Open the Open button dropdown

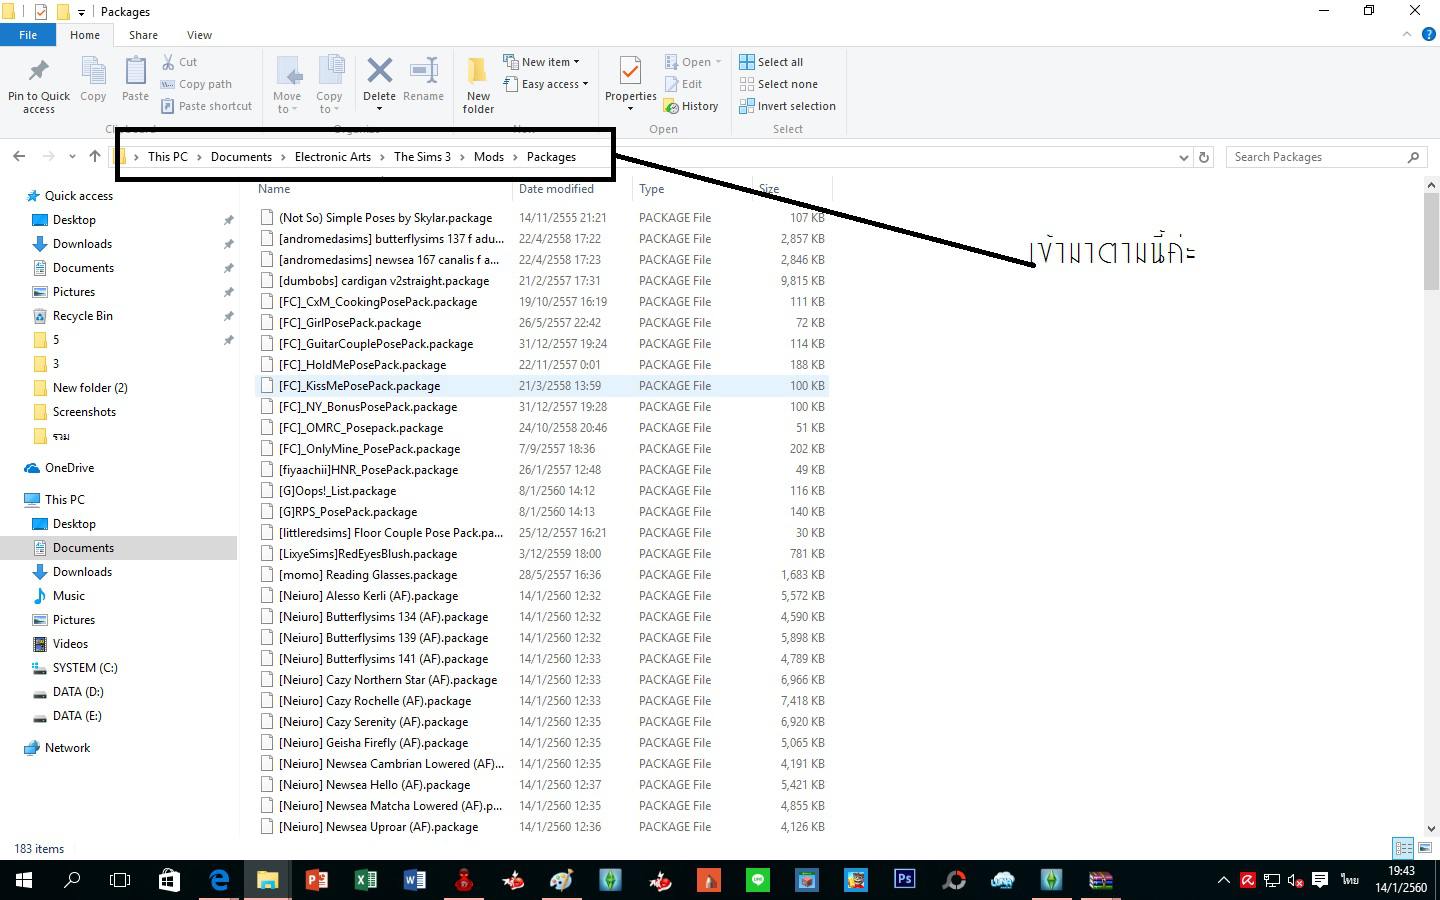pos(718,62)
